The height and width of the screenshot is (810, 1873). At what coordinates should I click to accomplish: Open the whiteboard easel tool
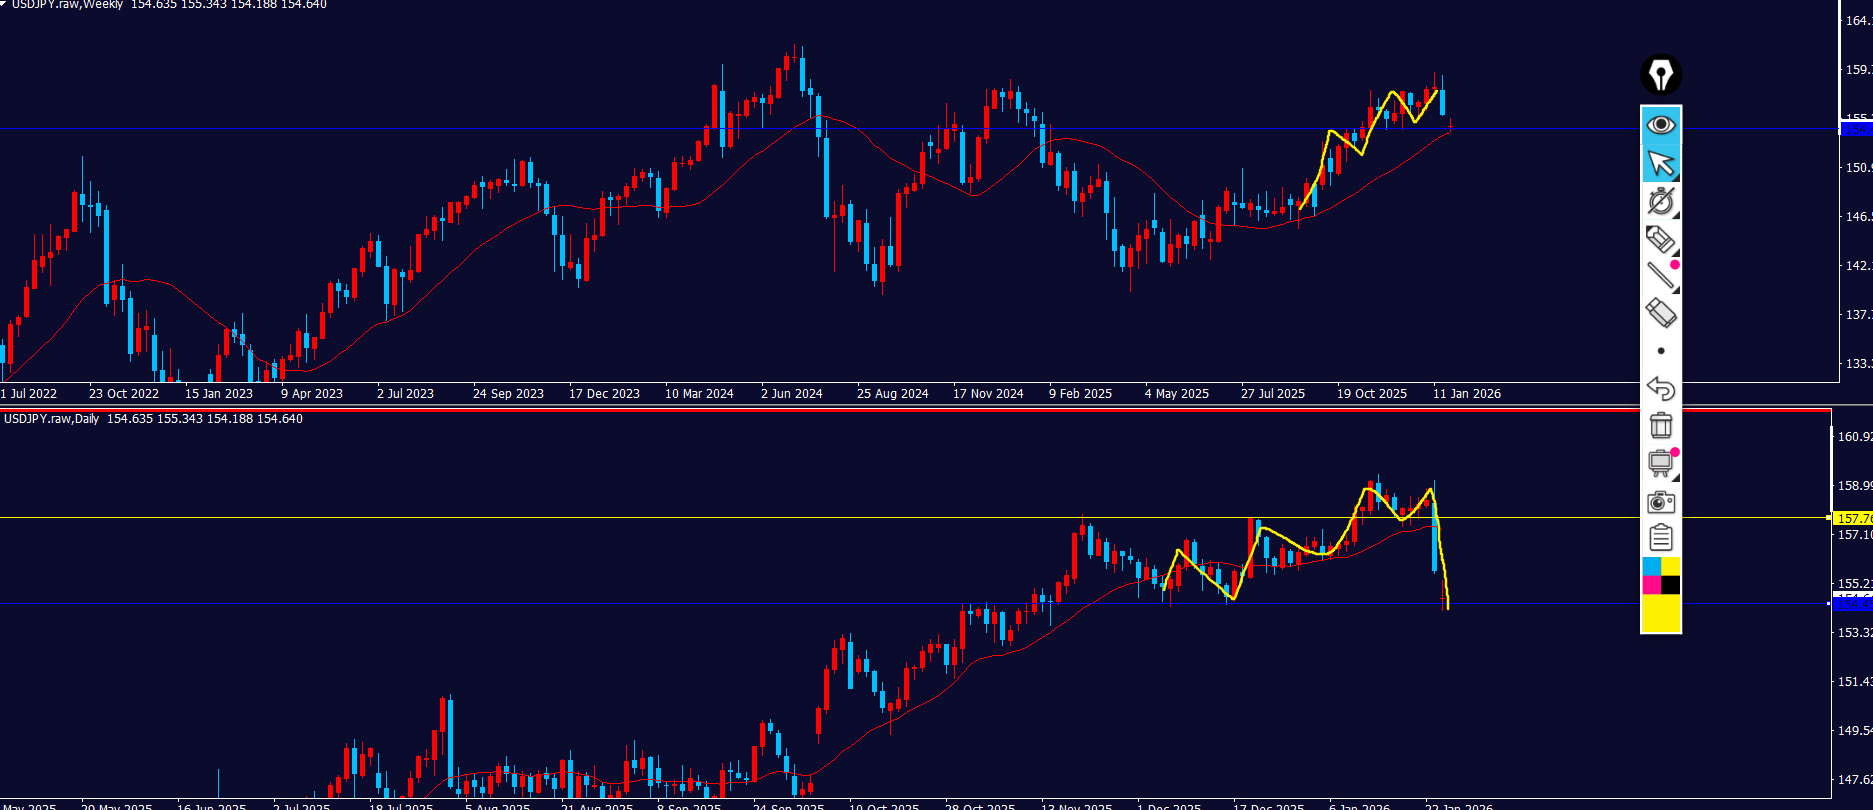(x=1661, y=463)
